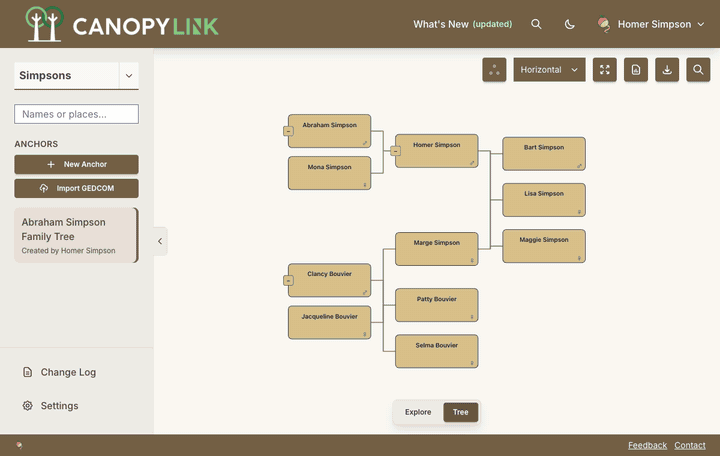Select the Bart Simpson node
This screenshot has width=720, height=456.
tap(544, 154)
